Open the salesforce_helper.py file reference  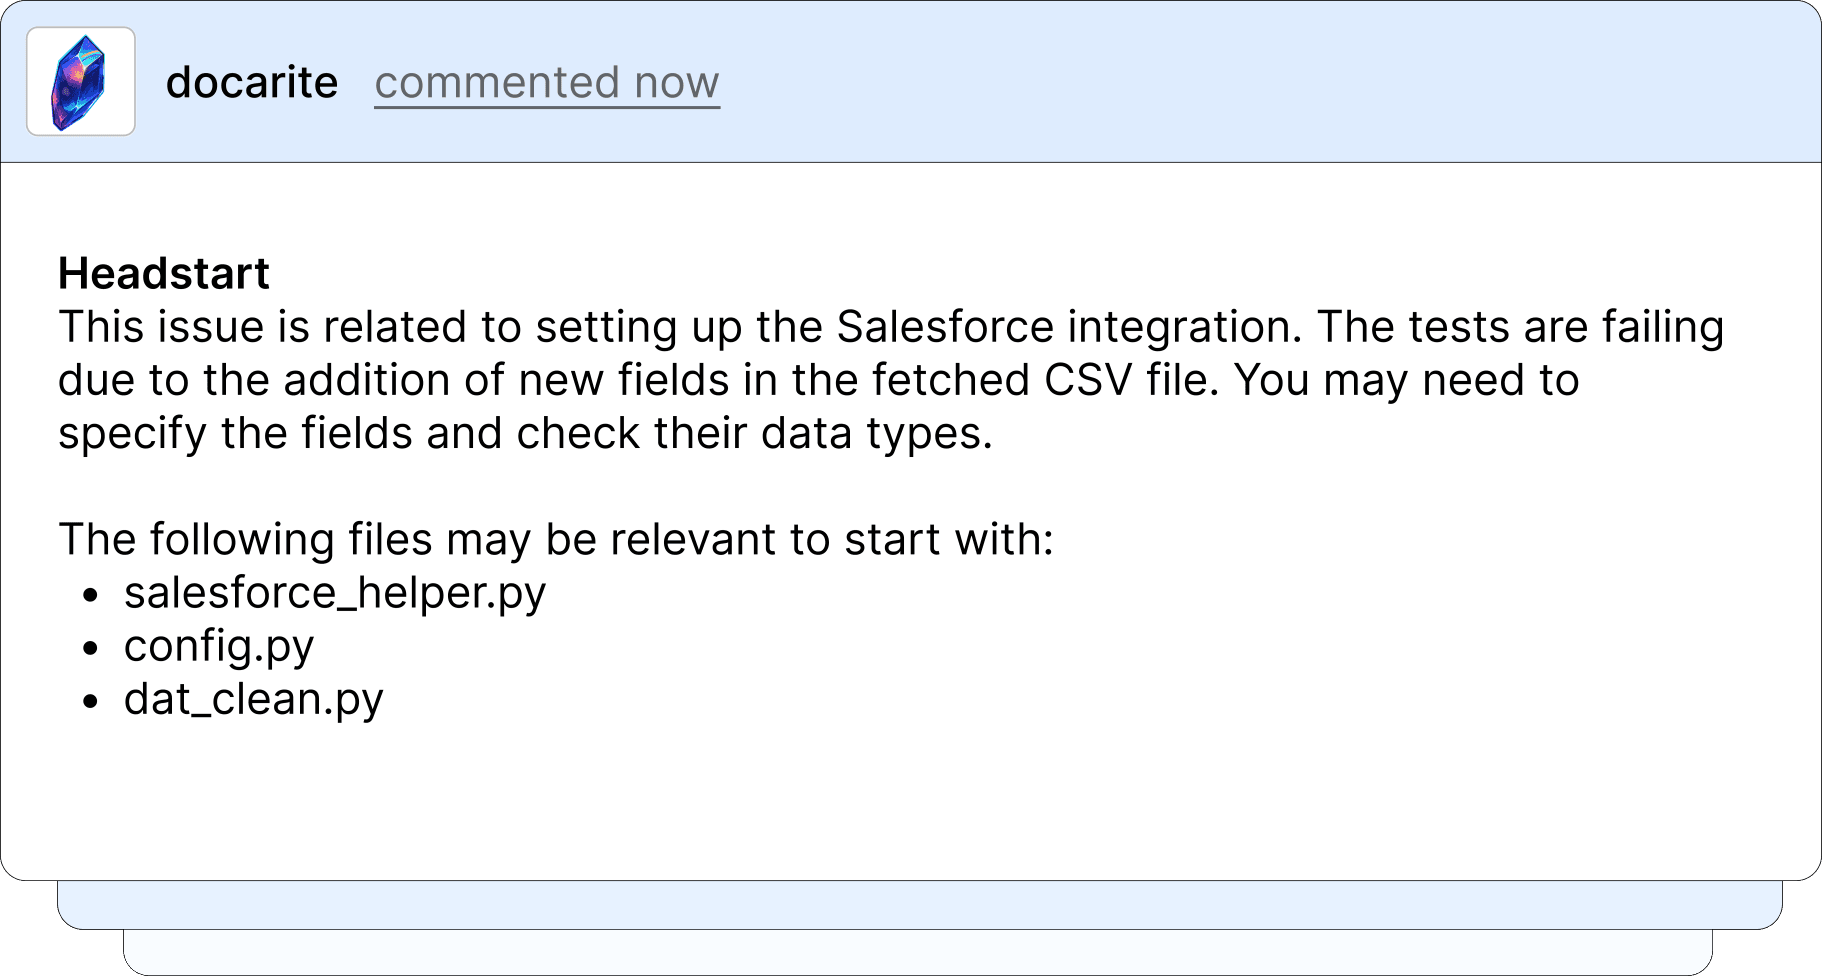point(335,592)
